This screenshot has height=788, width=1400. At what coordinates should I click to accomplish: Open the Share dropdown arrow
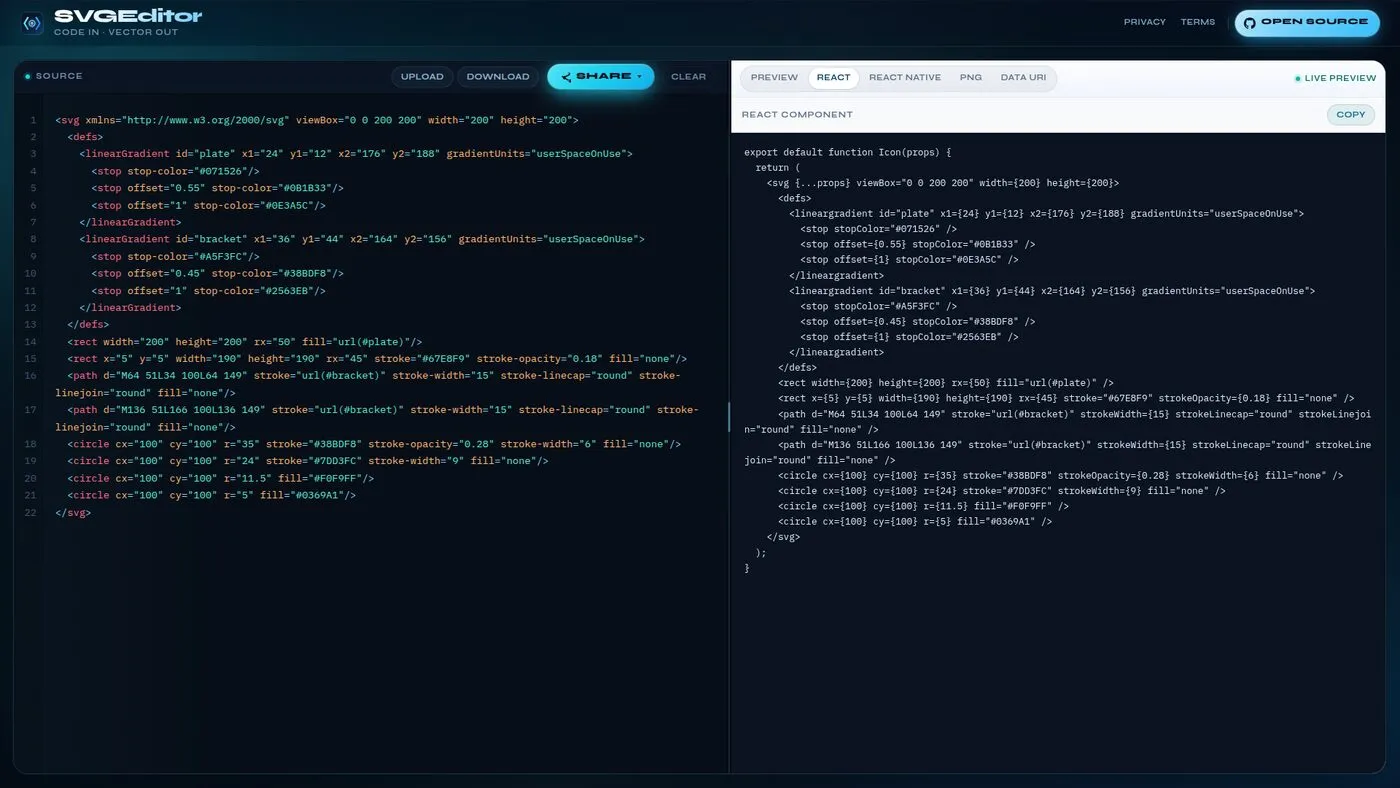pyautogui.click(x=639, y=77)
